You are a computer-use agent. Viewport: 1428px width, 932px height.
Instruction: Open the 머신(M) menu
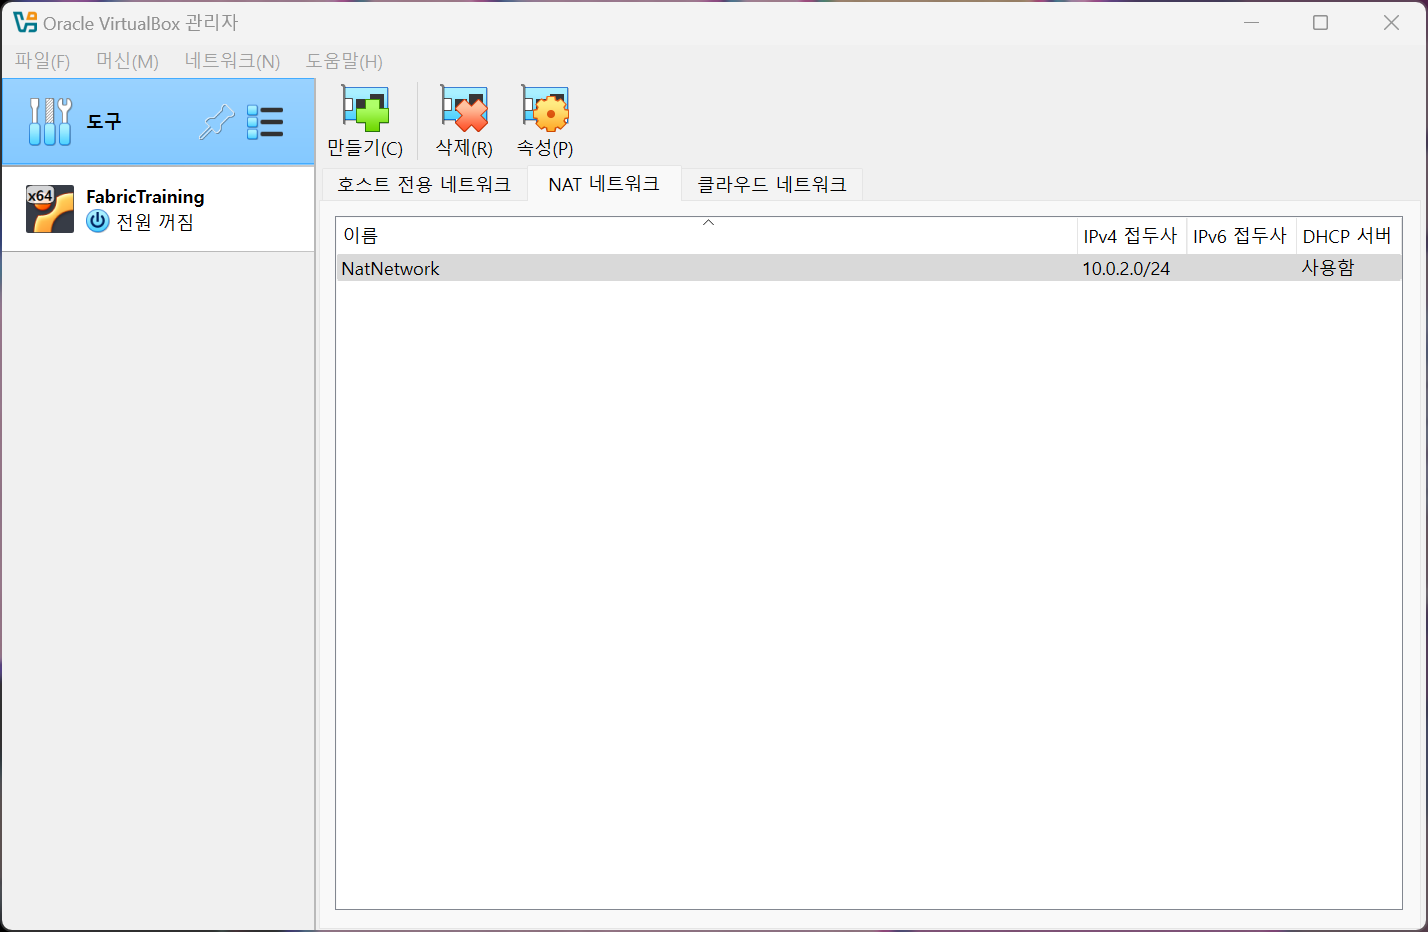point(127,61)
